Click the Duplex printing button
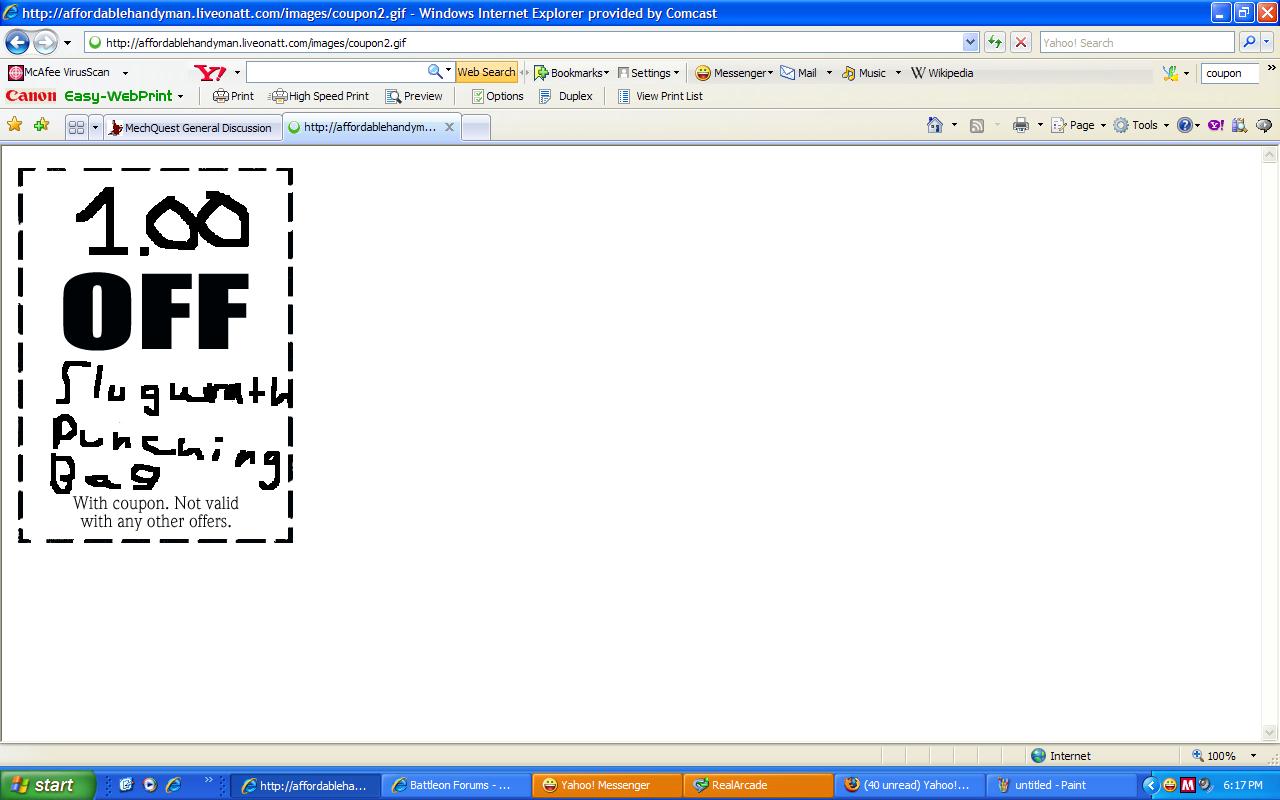This screenshot has height=800, width=1280. pos(566,96)
